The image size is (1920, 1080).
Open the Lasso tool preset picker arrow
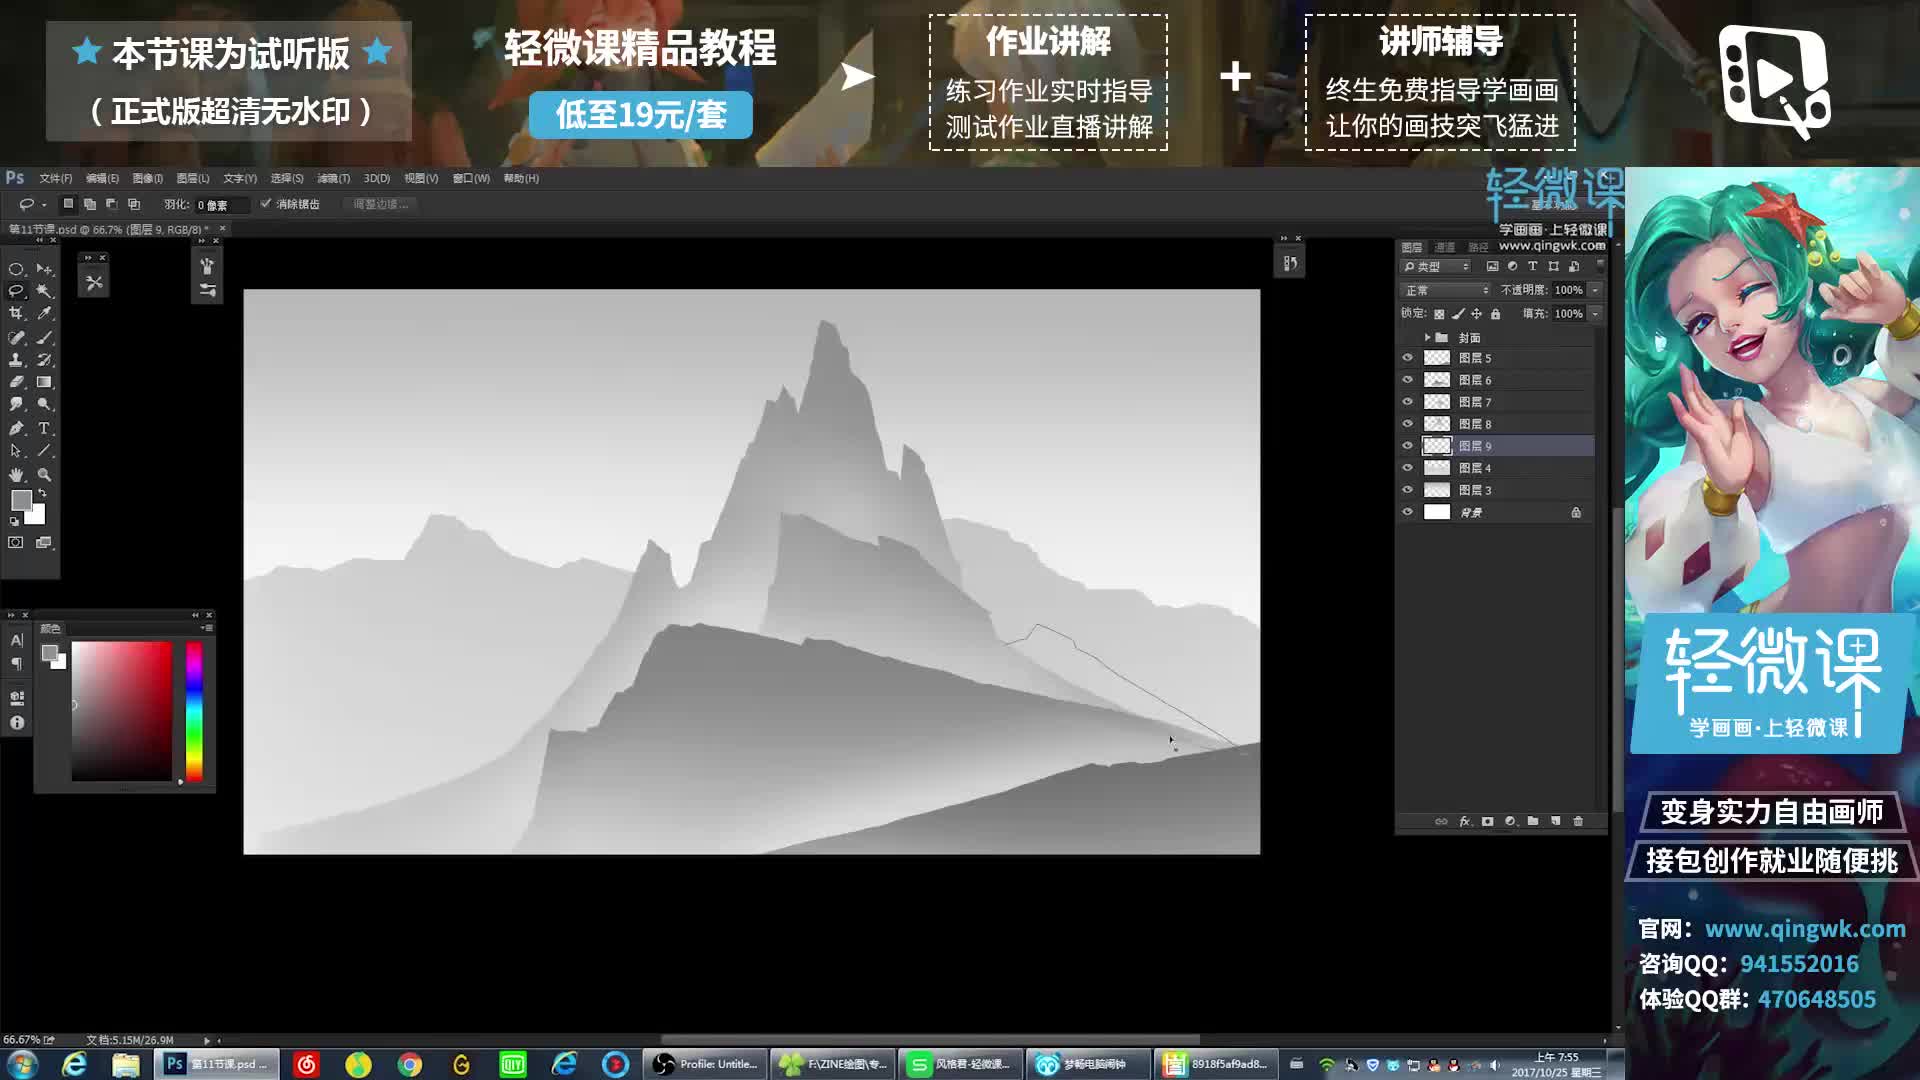tap(44, 205)
